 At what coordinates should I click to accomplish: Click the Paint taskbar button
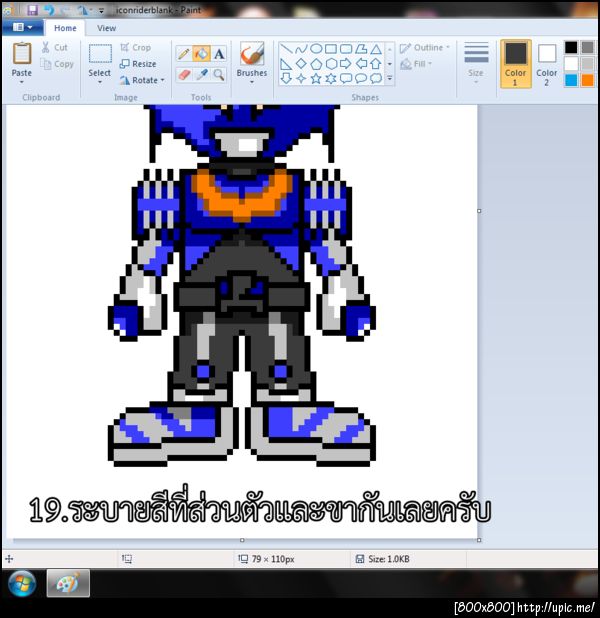tap(68, 583)
